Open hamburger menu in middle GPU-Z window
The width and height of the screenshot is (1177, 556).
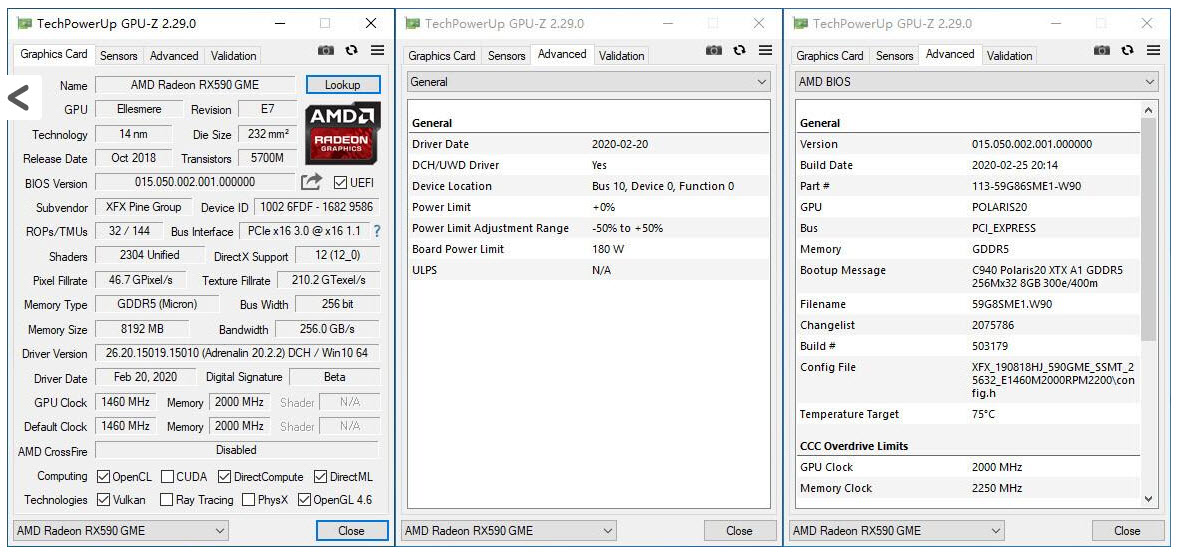(765, 50)
